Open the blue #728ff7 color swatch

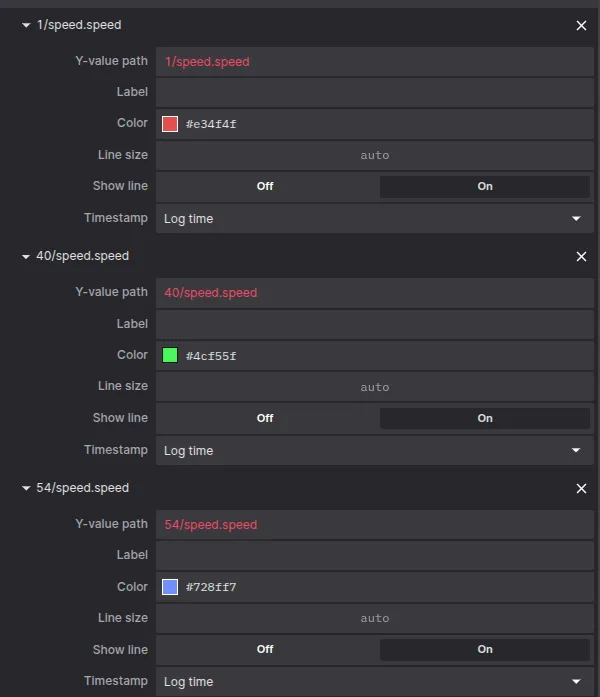(x=170, y=587)
